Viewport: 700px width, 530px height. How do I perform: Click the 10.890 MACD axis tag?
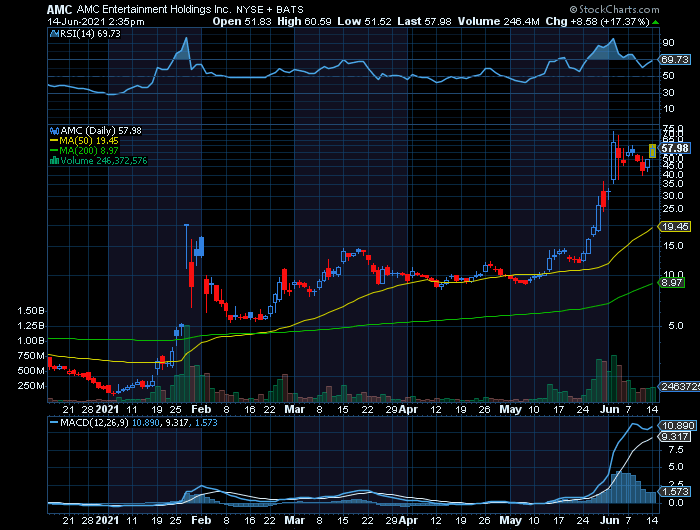[678, 426]
